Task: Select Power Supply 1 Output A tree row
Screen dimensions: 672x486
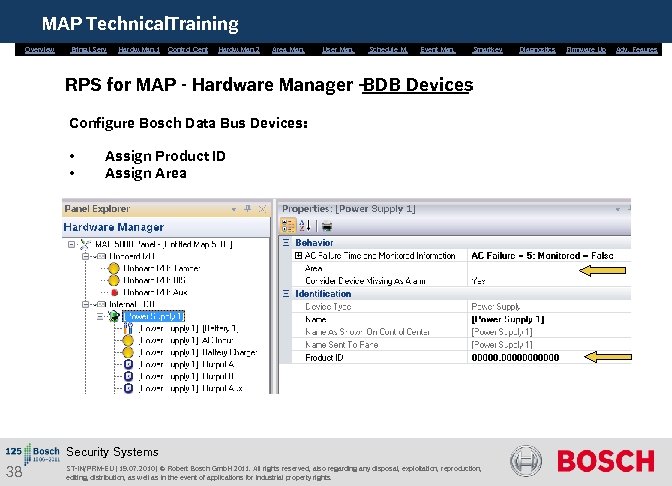Action: pos(186,364)
